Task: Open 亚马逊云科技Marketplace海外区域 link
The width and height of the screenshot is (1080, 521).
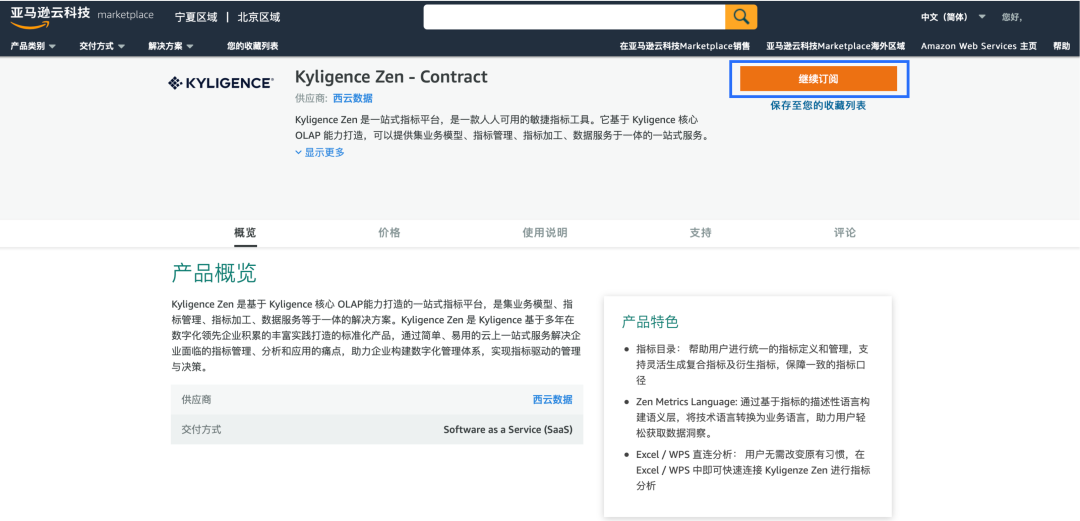Action: [835, 46]
